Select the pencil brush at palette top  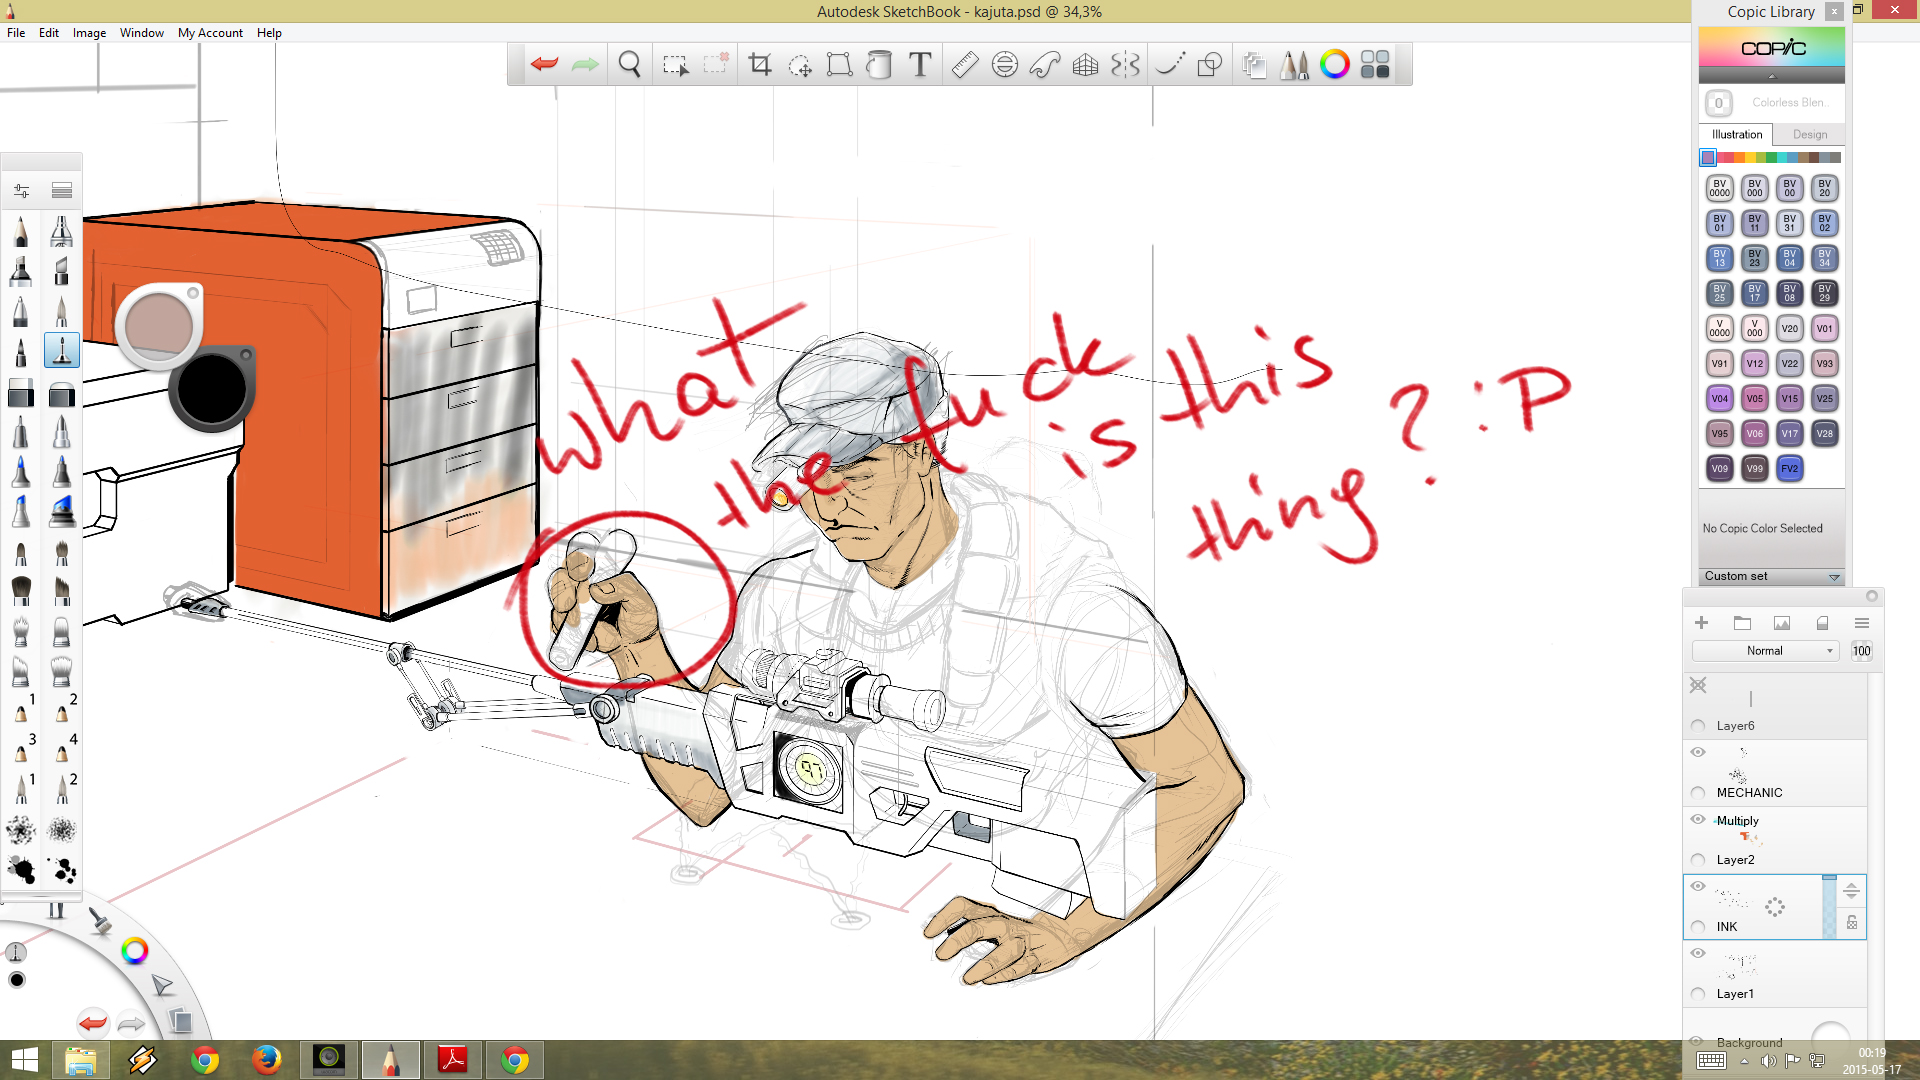click(x=21, y=230)
